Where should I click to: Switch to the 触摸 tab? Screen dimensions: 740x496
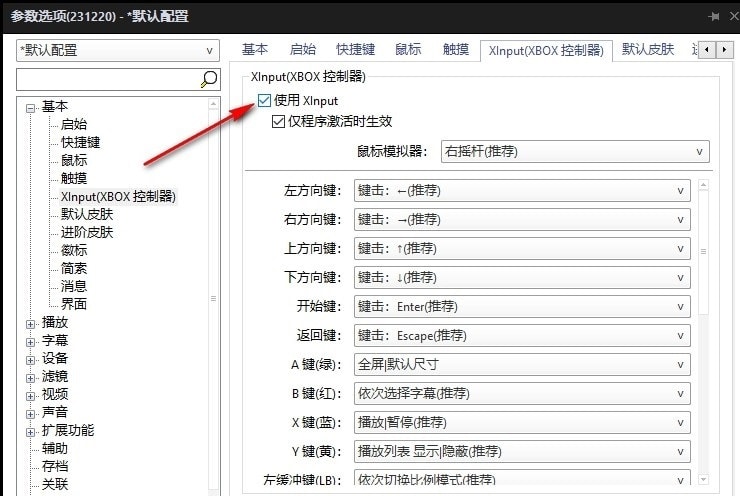click(x=456, y=50)
